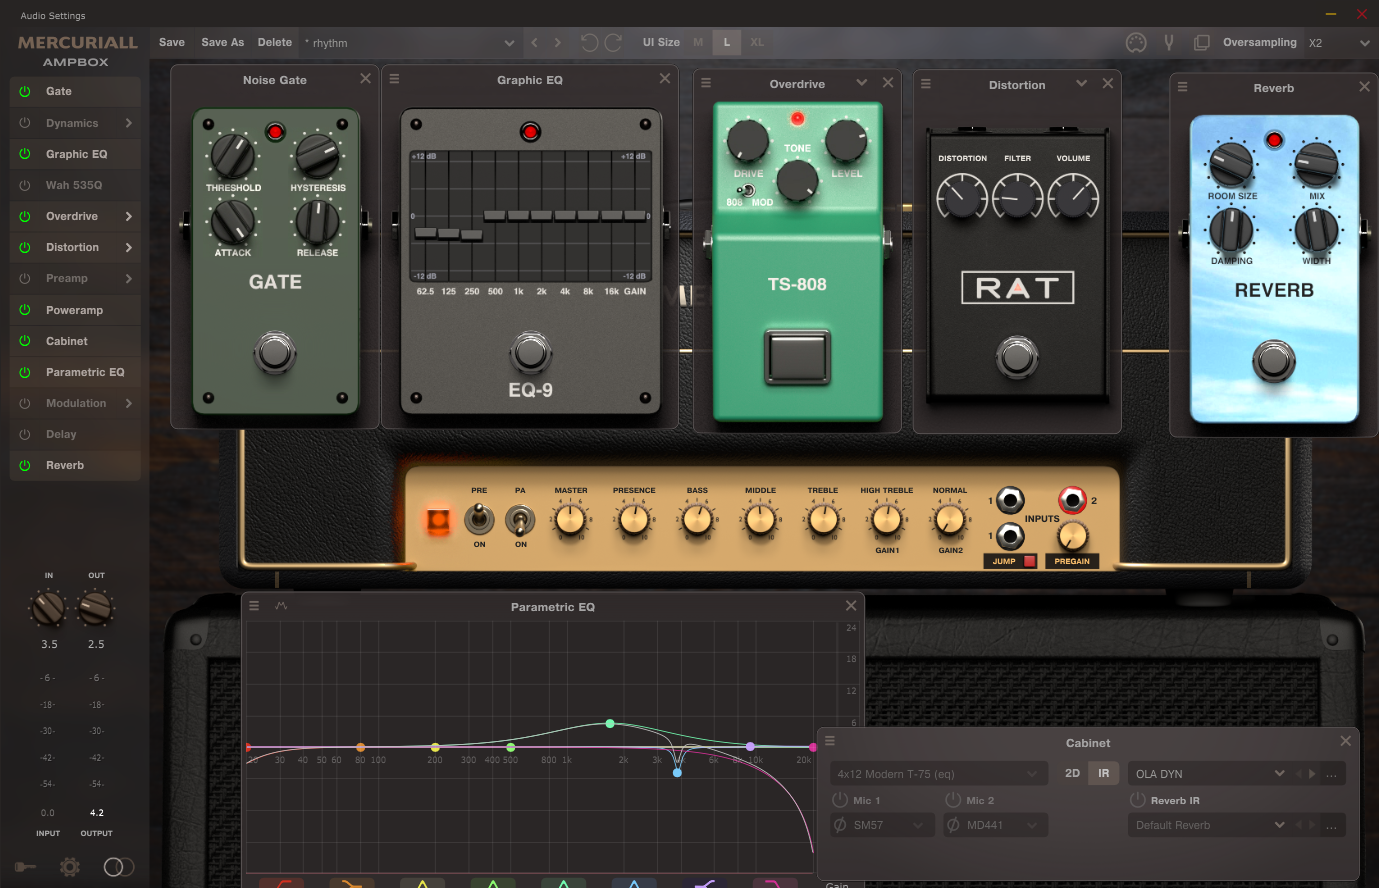Select Poweramp in the sidebar
The image size is (1379, 888).
[74, 310]
